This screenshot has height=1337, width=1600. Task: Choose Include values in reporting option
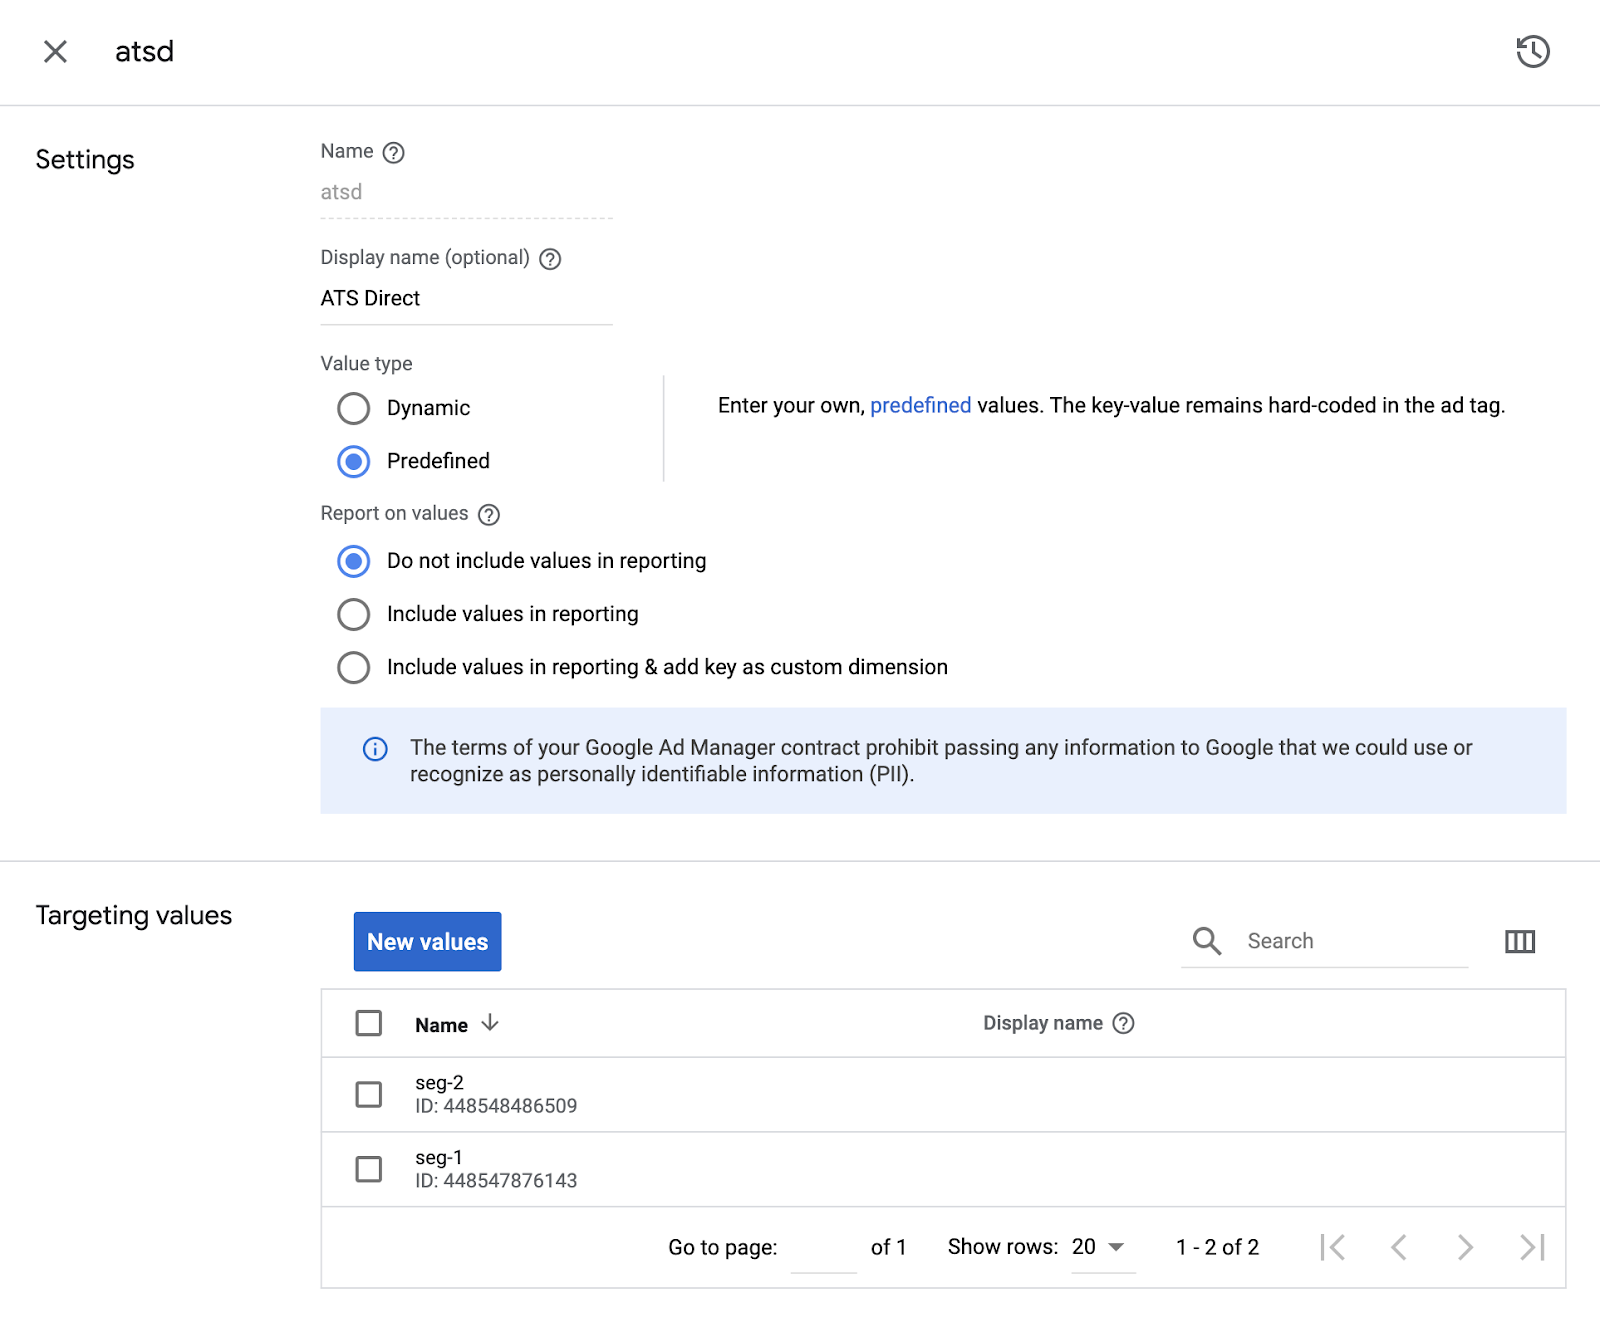(353, 614)
